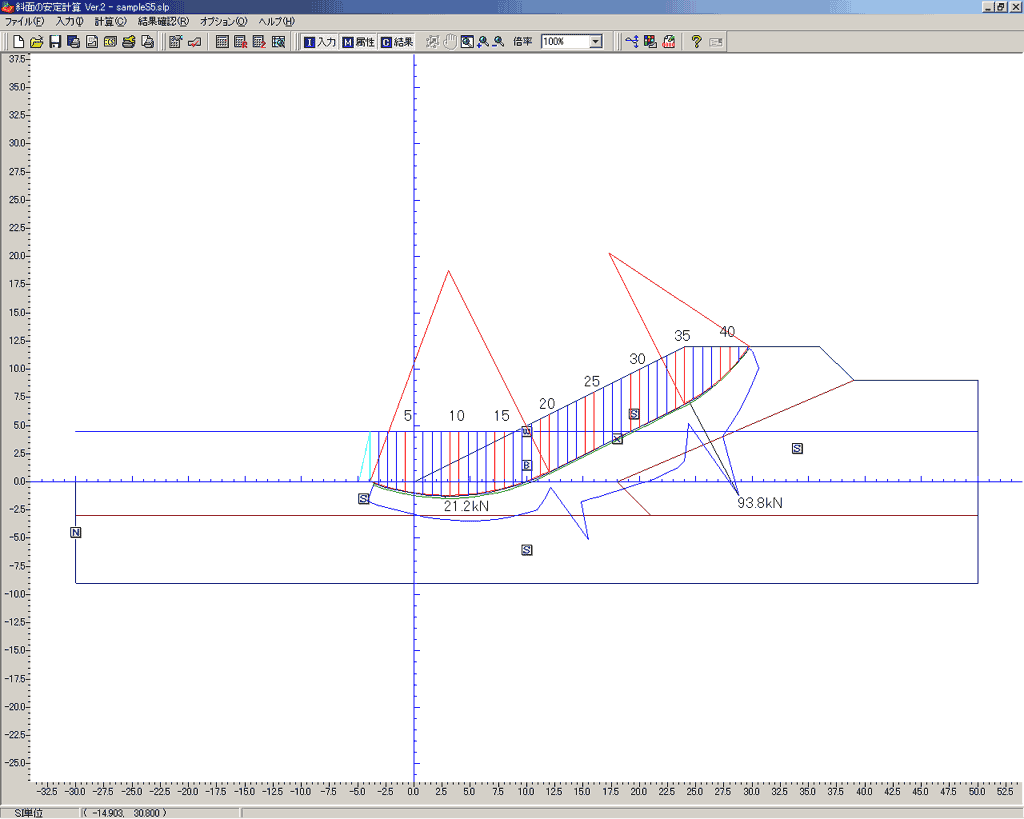Click the zoom-to-fit window icon
Screen dimensions: 1024x819
click(x=467, y=42)
